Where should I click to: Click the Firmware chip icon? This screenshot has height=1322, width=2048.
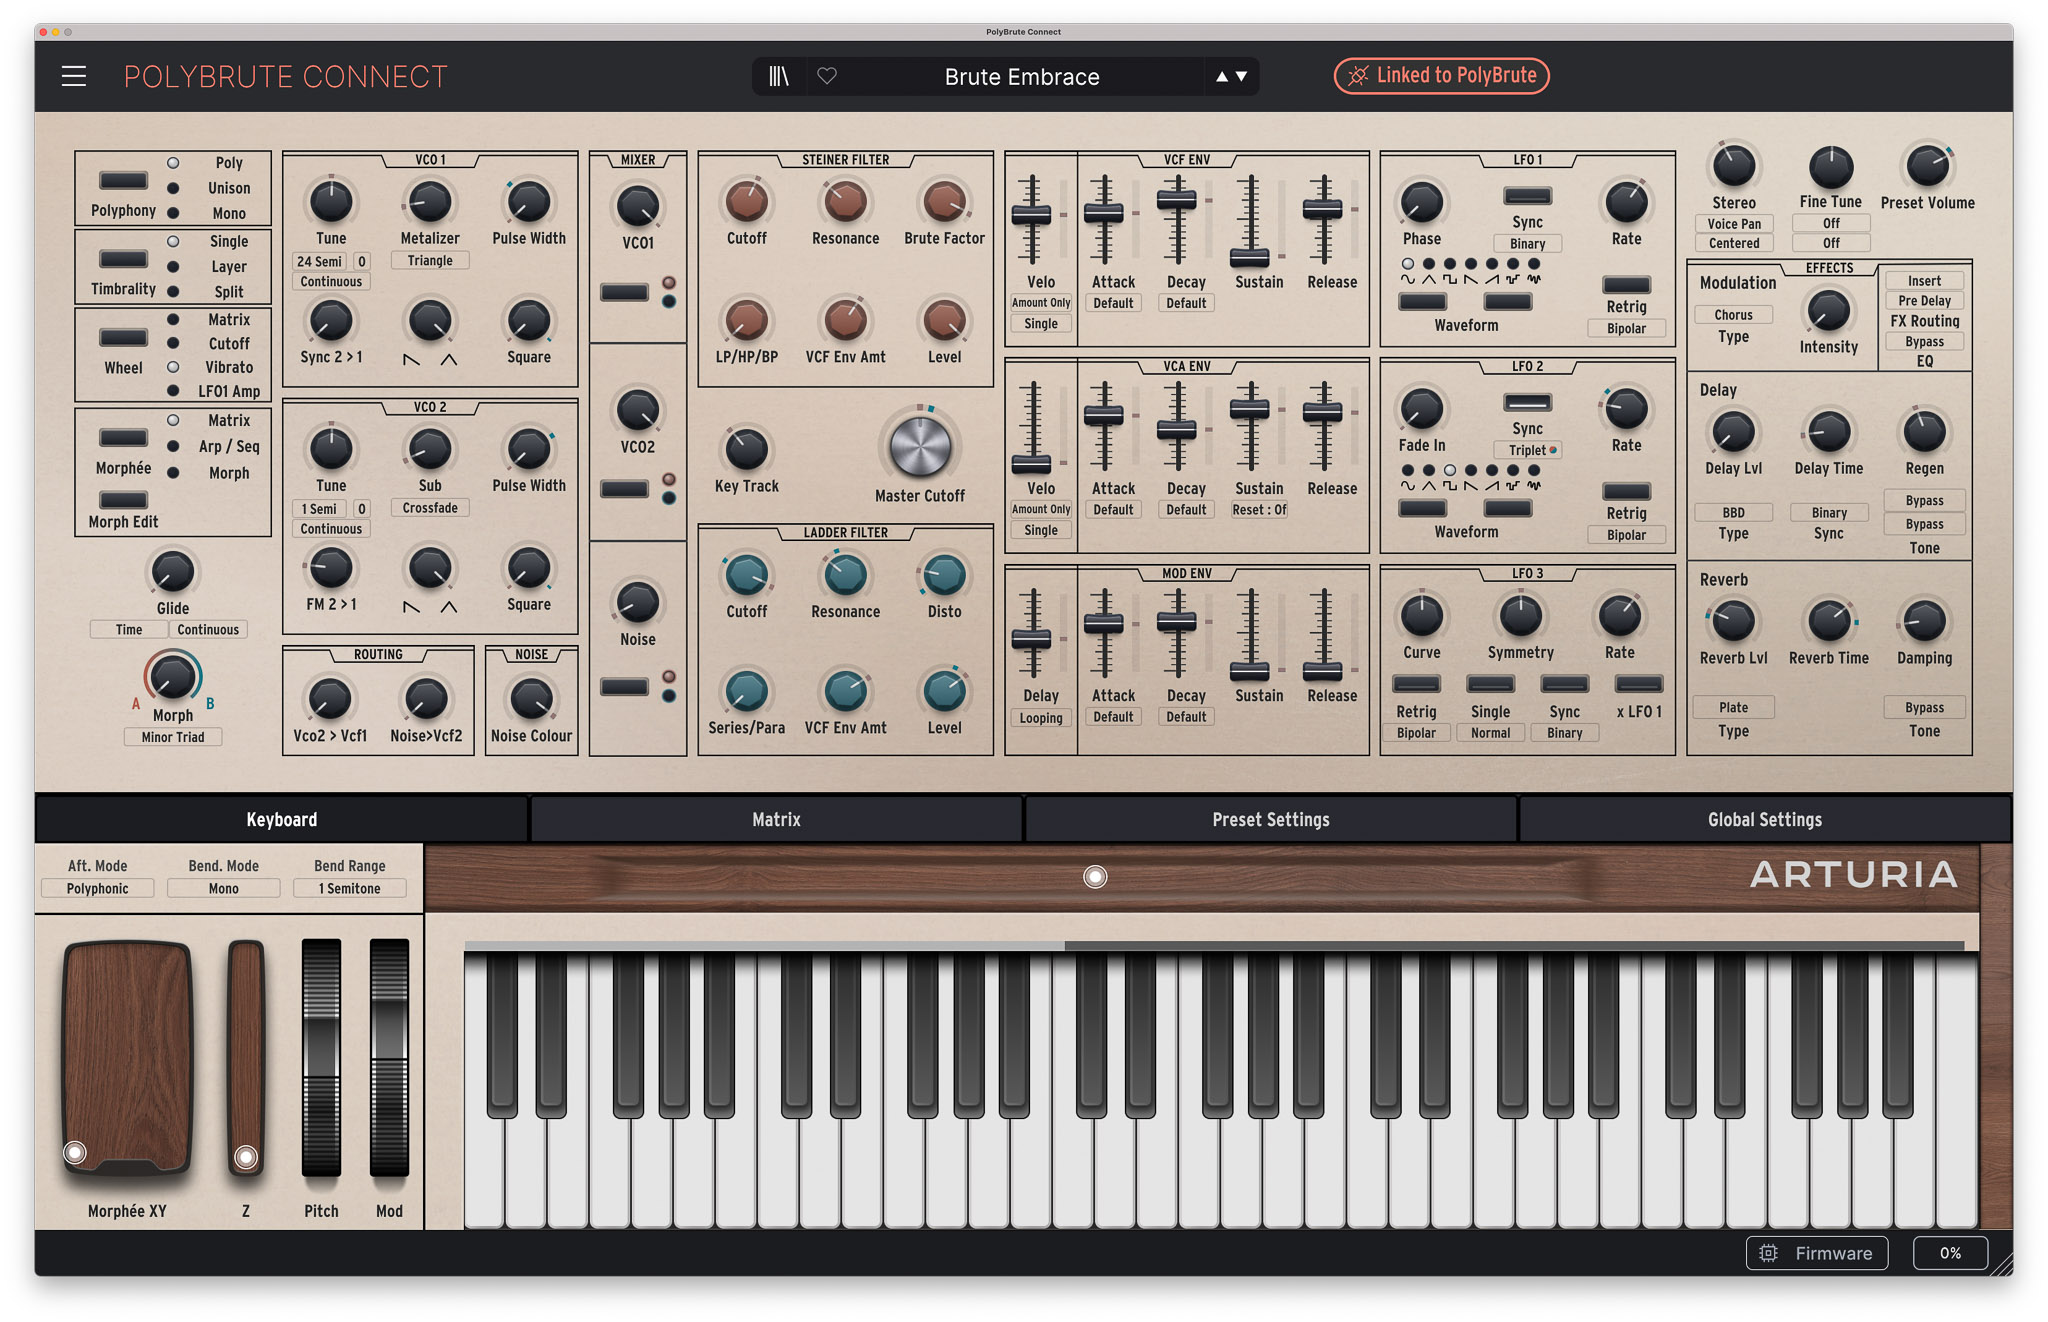1768,1253
